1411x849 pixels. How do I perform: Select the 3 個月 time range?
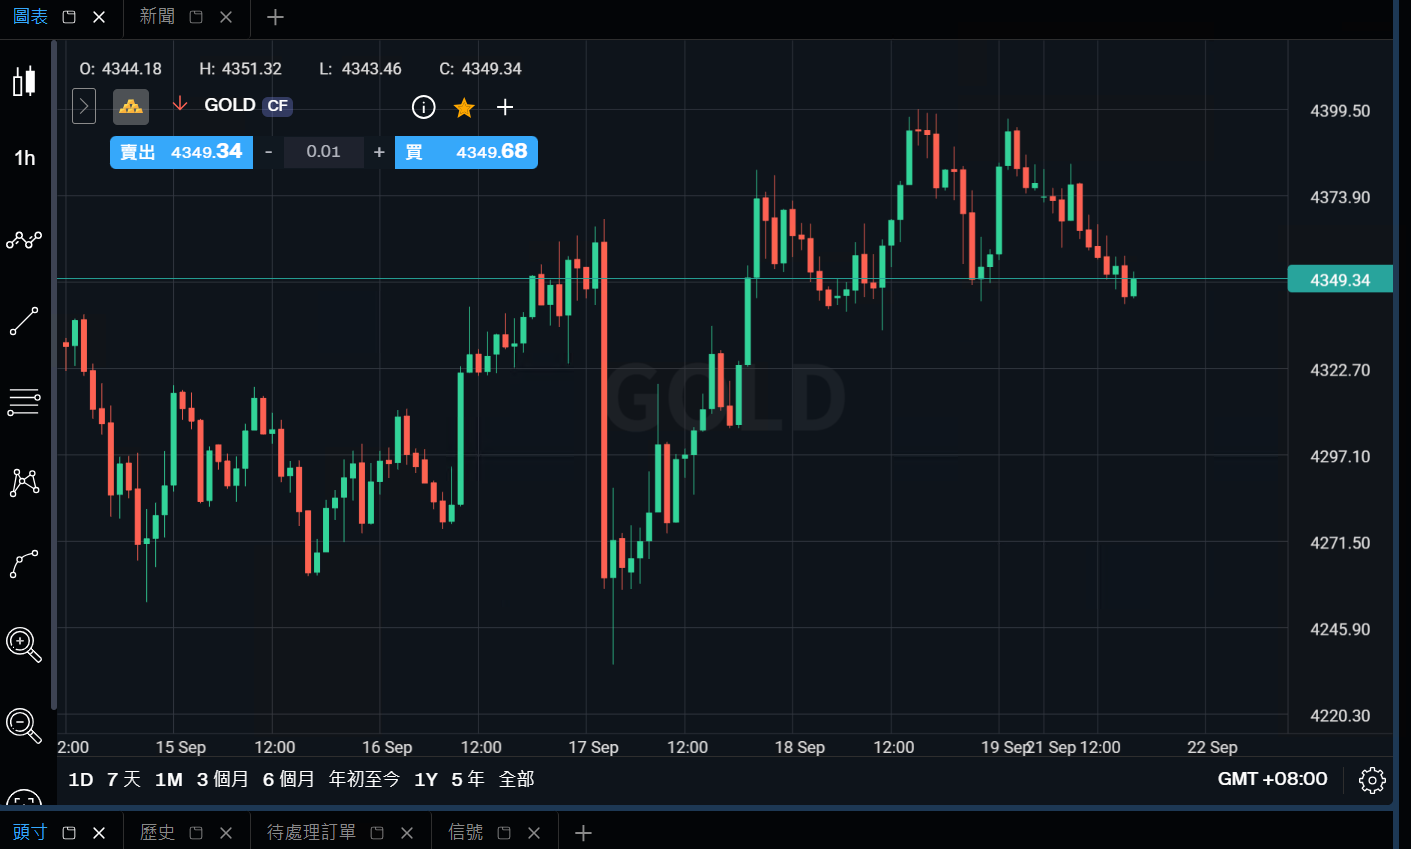click(222, 779)
